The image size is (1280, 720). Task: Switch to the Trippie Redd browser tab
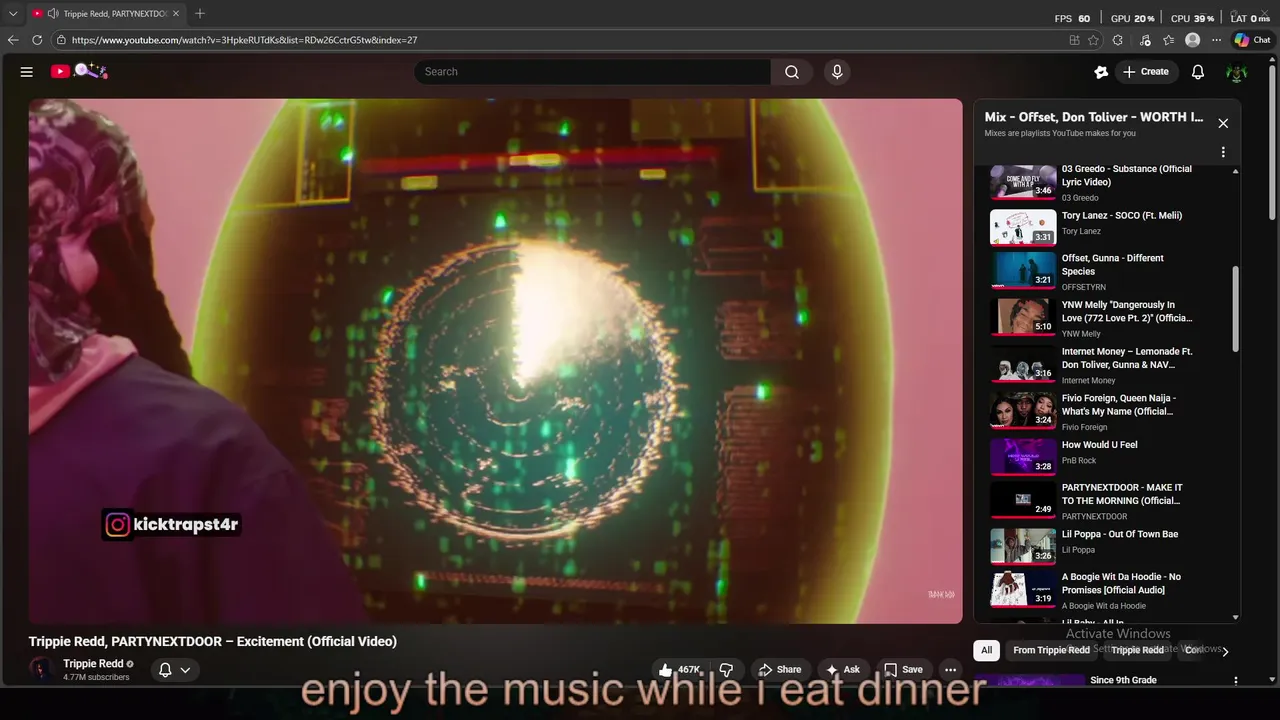(105, 14)
